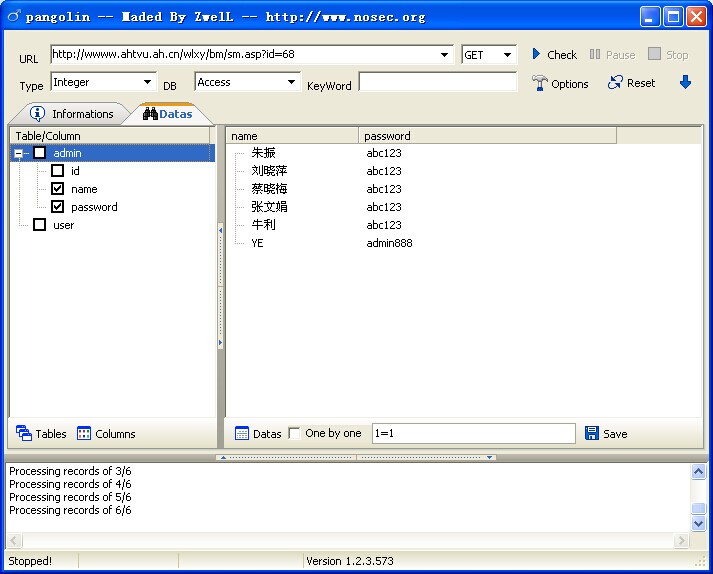Select the row named YE
The height and width of the screenshot is (574, 713).
tap(257, 243)
